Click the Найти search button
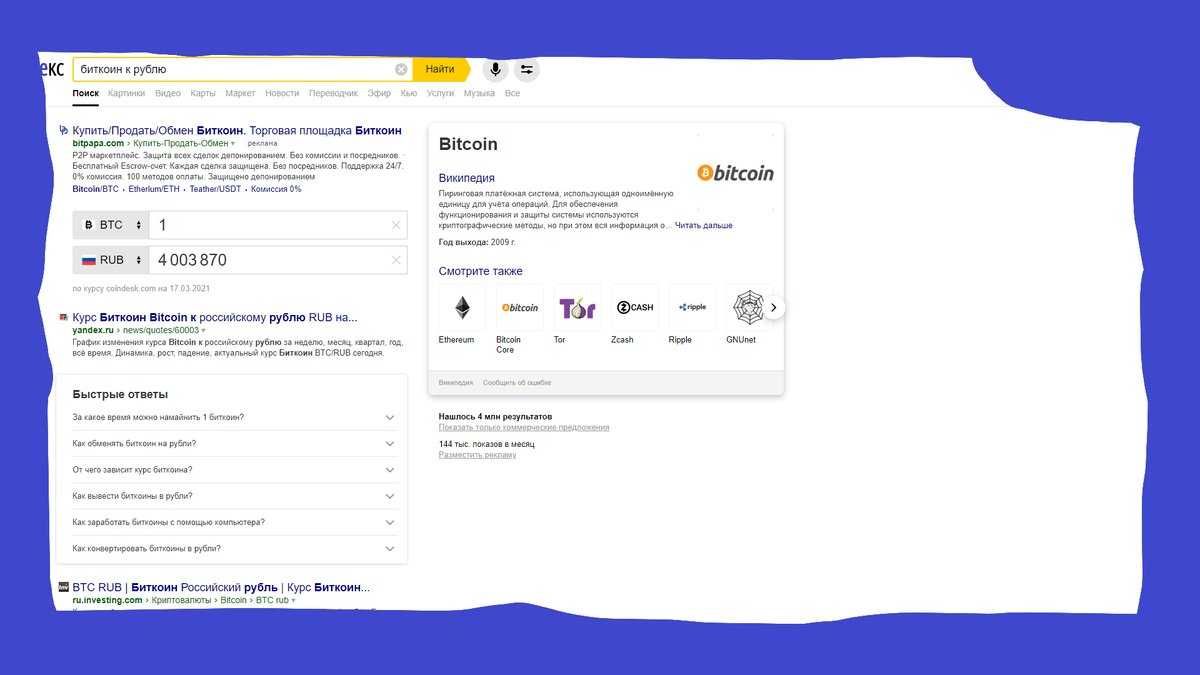 pos(440,70)
